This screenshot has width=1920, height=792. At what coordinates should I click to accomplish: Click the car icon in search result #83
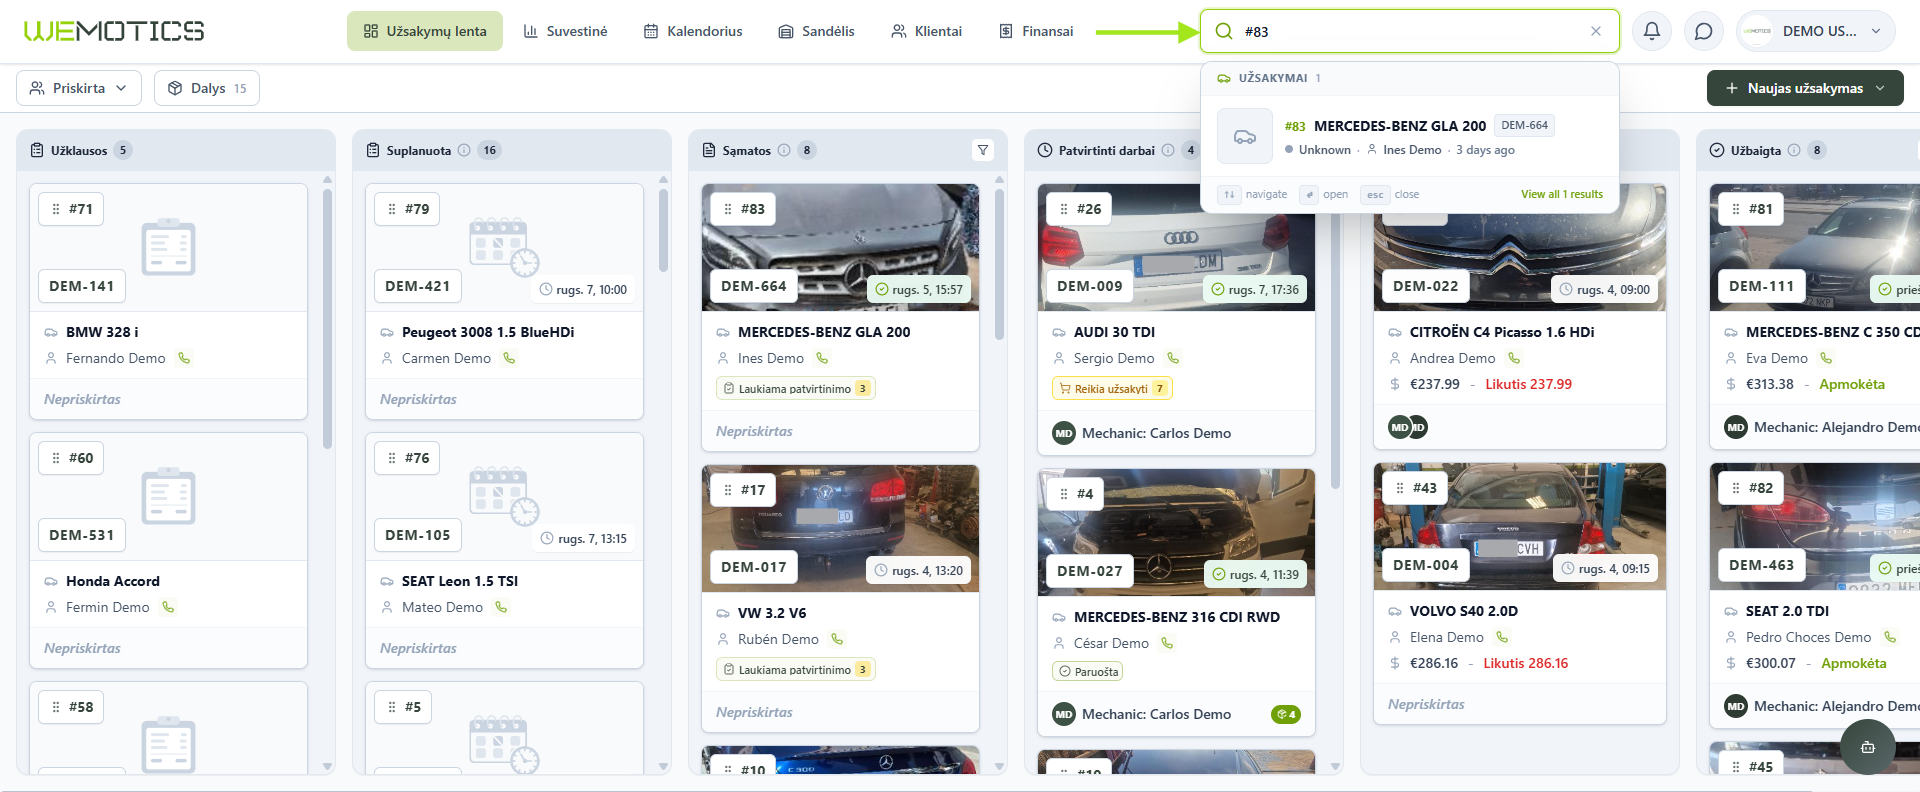[1245, 136]
